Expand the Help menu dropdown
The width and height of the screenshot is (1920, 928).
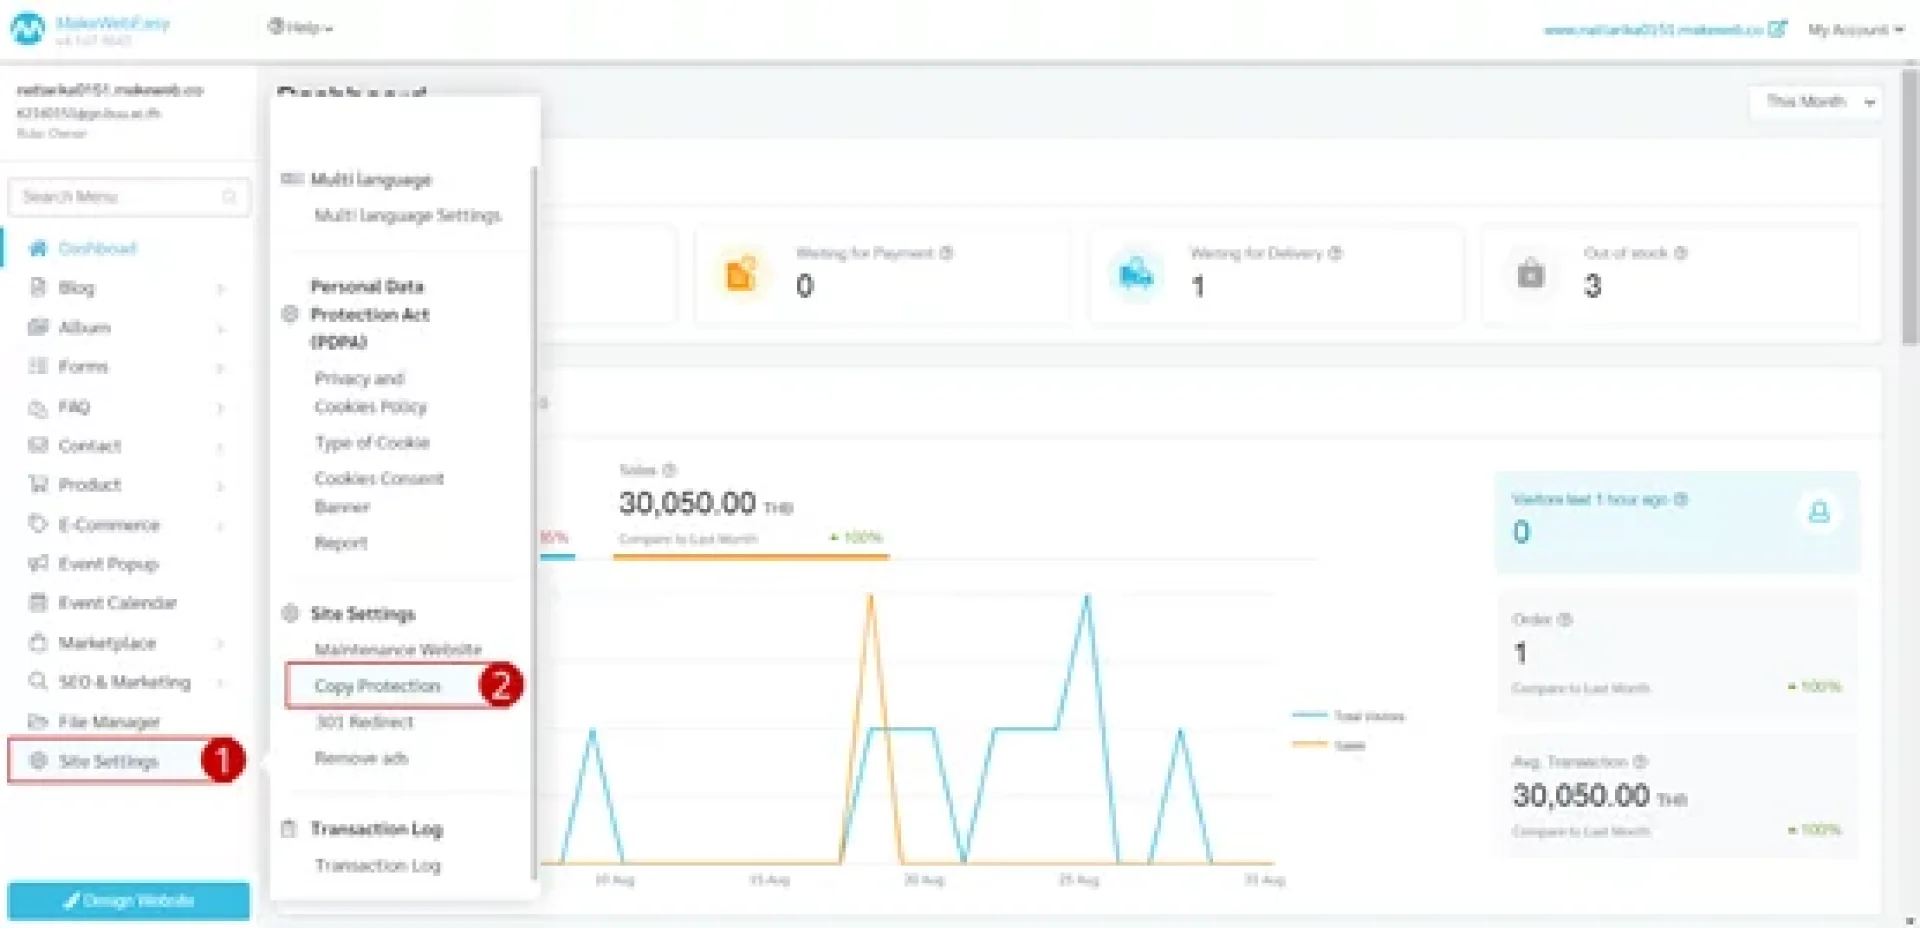[300, 28]
